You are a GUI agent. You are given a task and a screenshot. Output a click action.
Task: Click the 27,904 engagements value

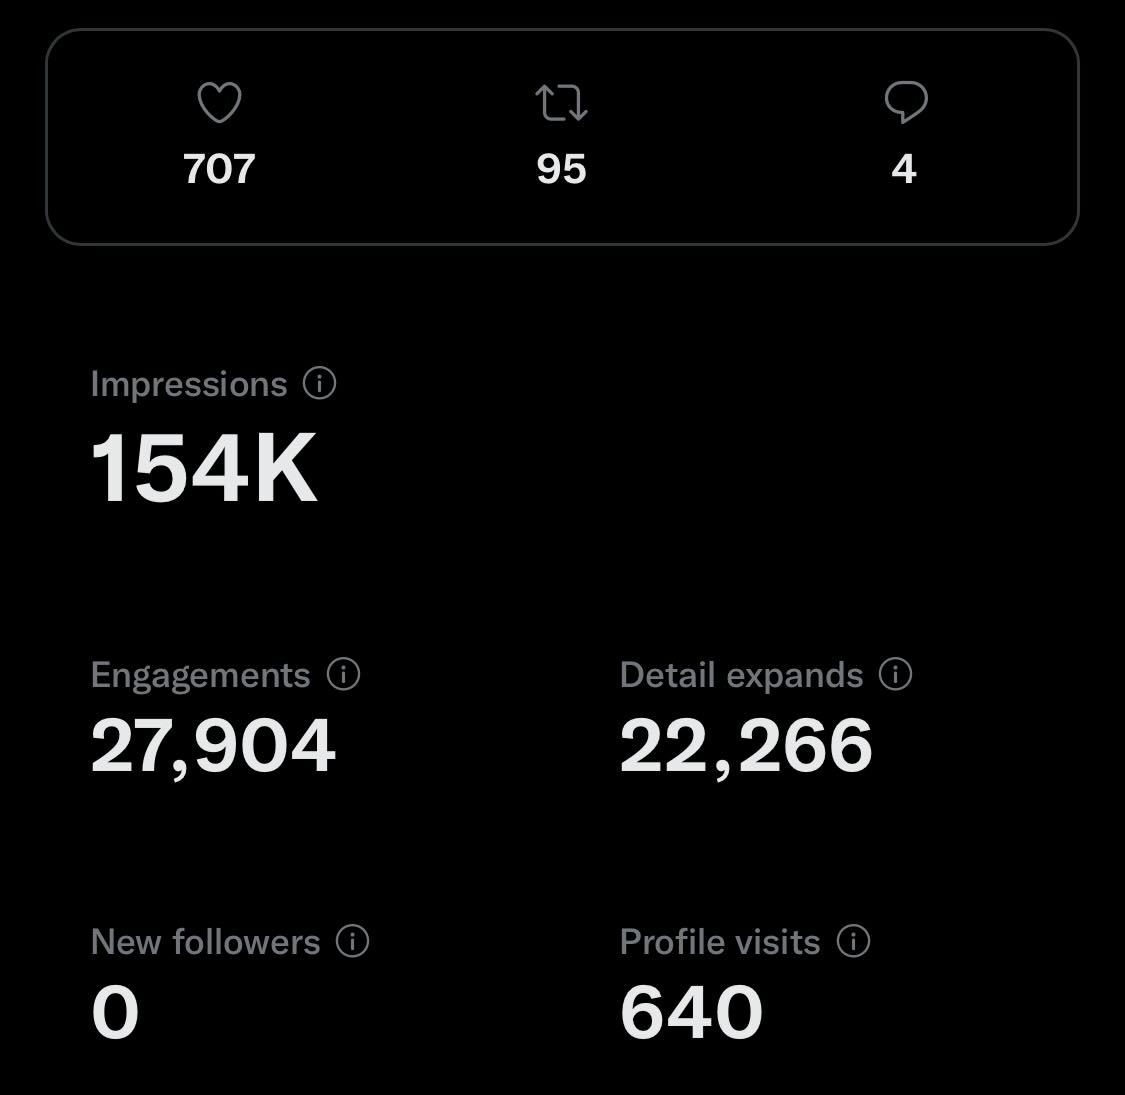coord(213,747)
